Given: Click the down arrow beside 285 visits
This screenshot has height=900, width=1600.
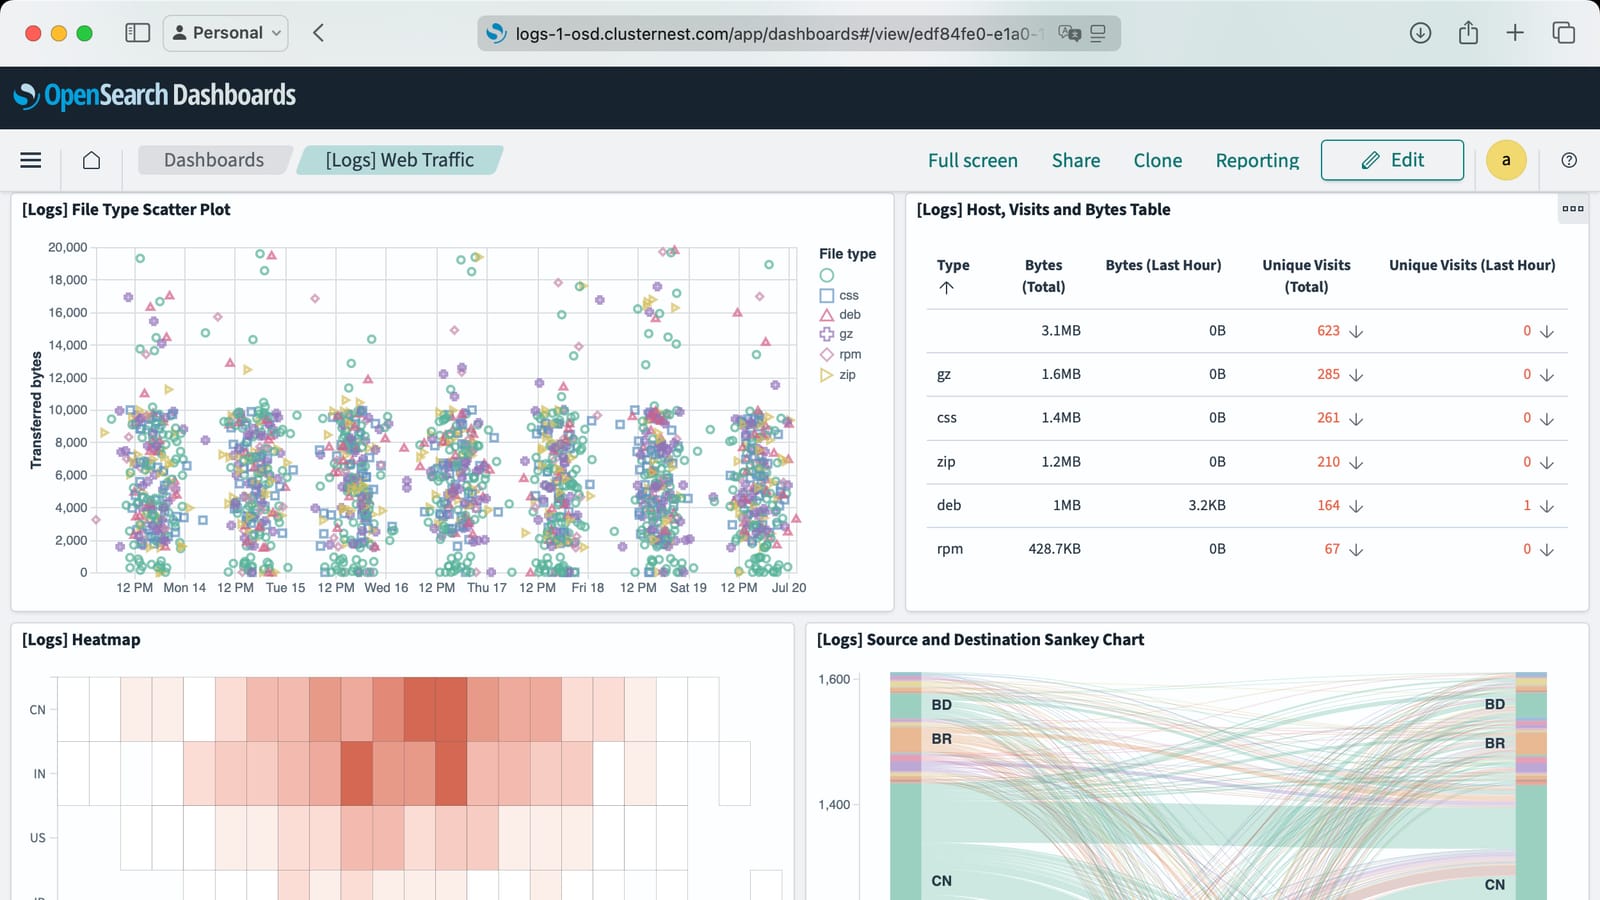Looking at the screenshot, I should tap(1356, 375).
